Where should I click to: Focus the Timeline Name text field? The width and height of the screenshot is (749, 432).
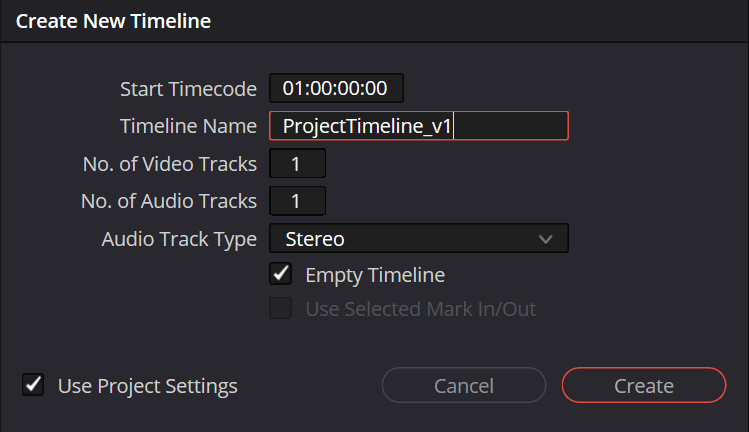tap(418, 126)
